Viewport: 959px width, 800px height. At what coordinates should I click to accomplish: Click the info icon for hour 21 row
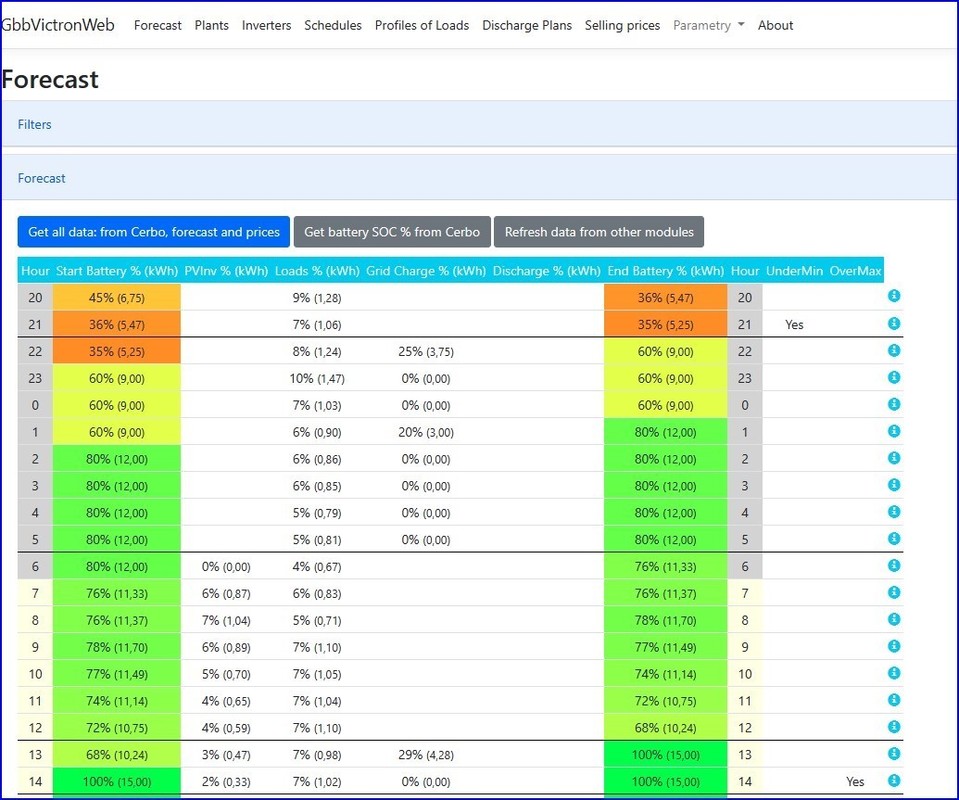[894, 323]
